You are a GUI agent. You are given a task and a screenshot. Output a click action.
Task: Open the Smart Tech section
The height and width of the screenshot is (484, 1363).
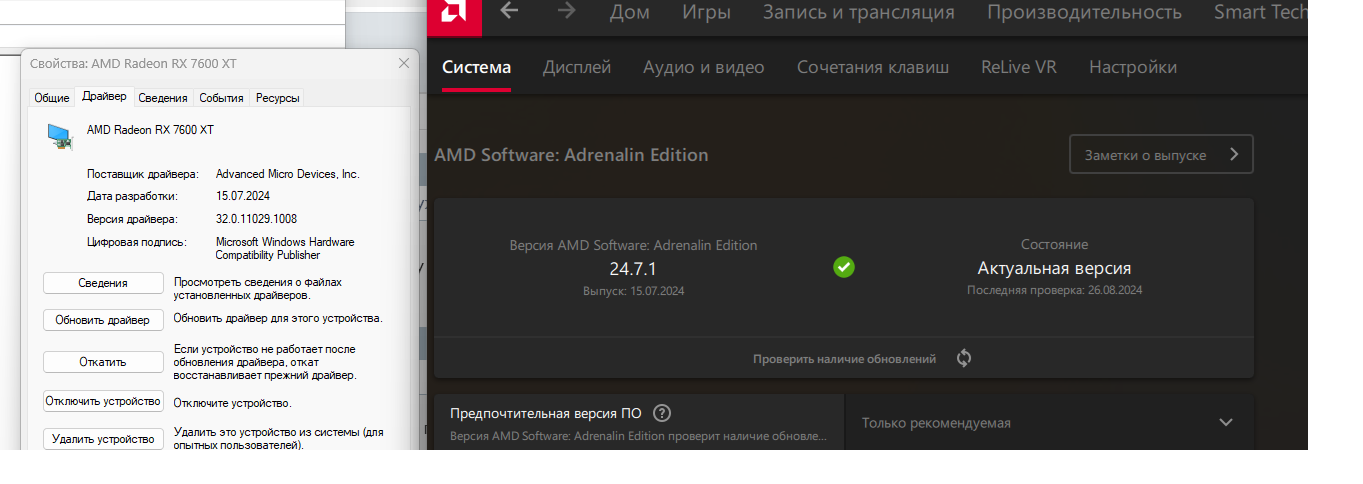pos(1260,12)
